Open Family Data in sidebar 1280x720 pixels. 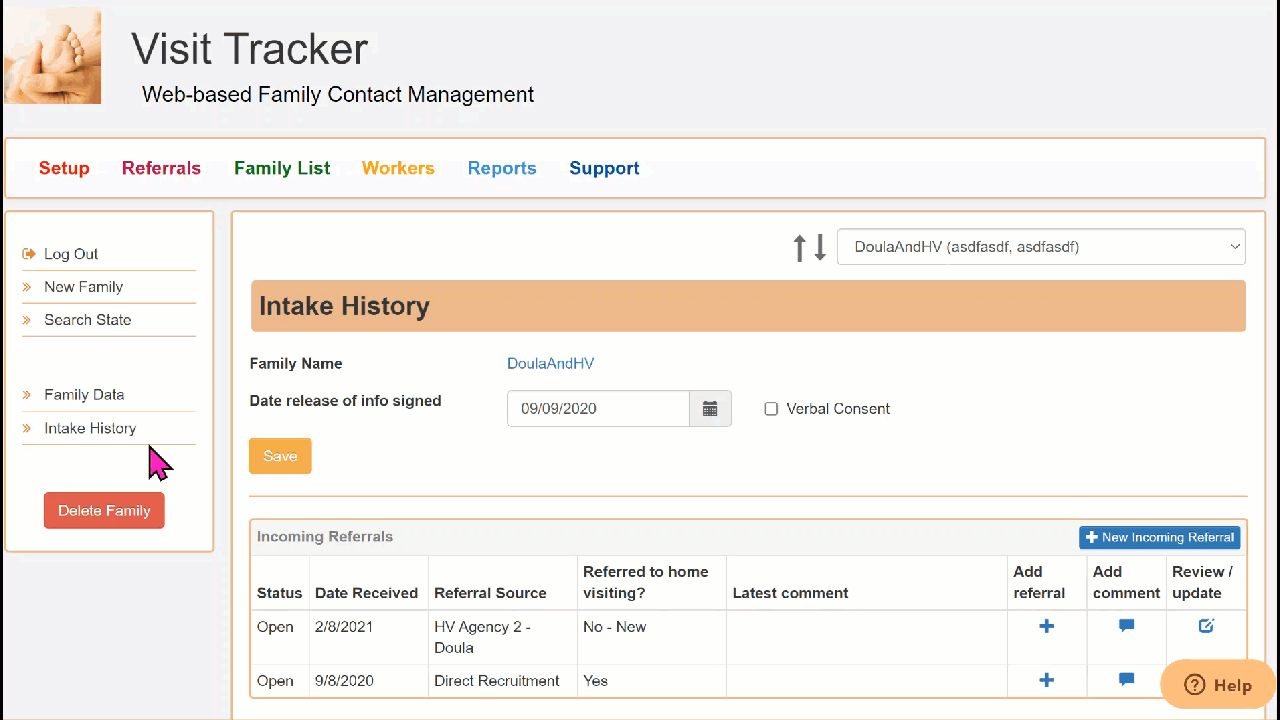coord(84,395)
